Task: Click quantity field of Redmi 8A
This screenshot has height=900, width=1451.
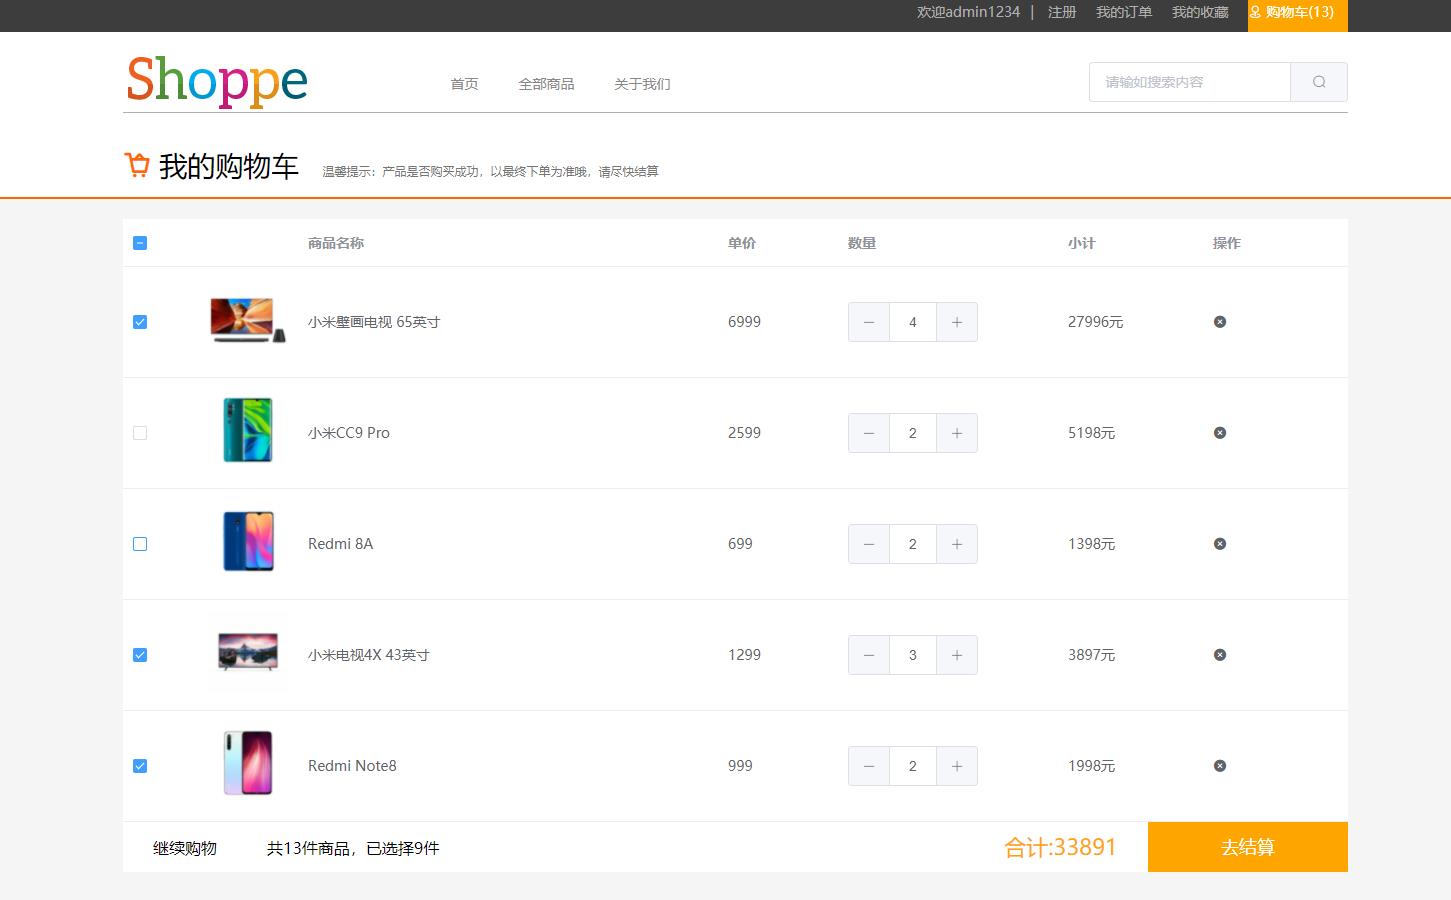Action: coord(913,544)
